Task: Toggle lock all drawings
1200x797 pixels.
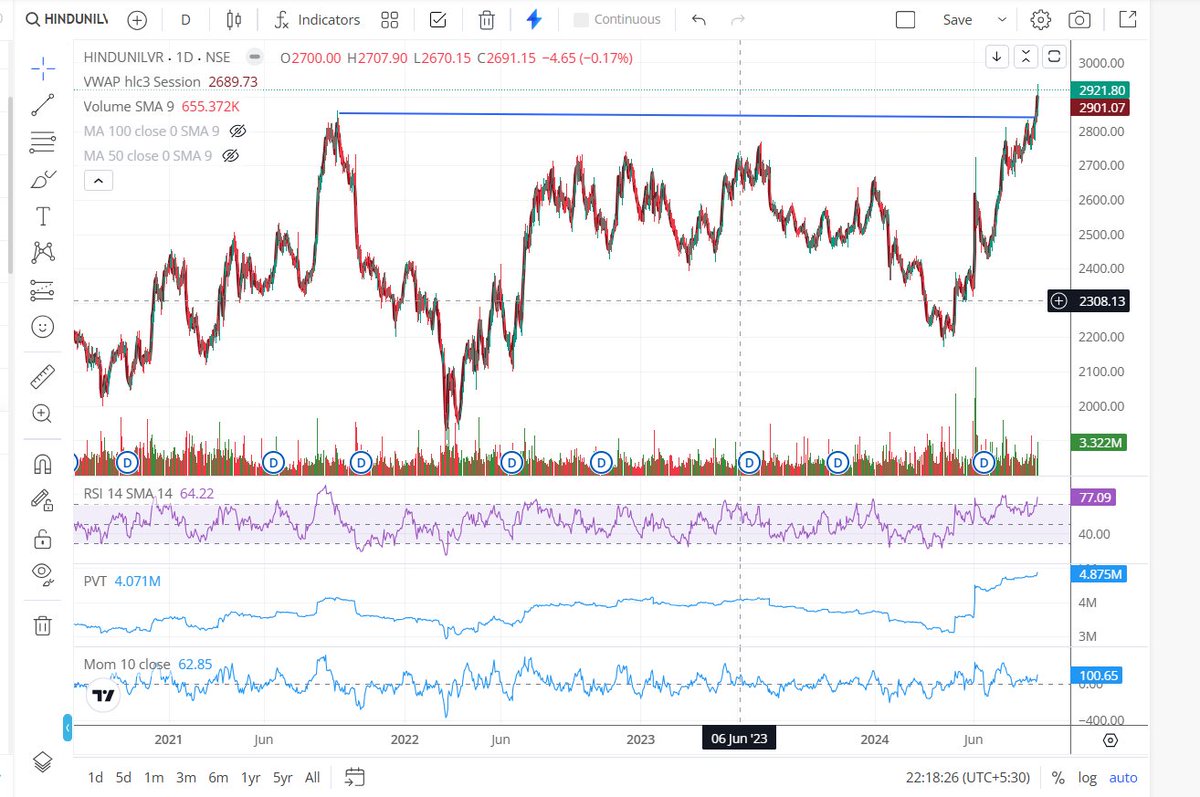Action: tap(42, 538)
